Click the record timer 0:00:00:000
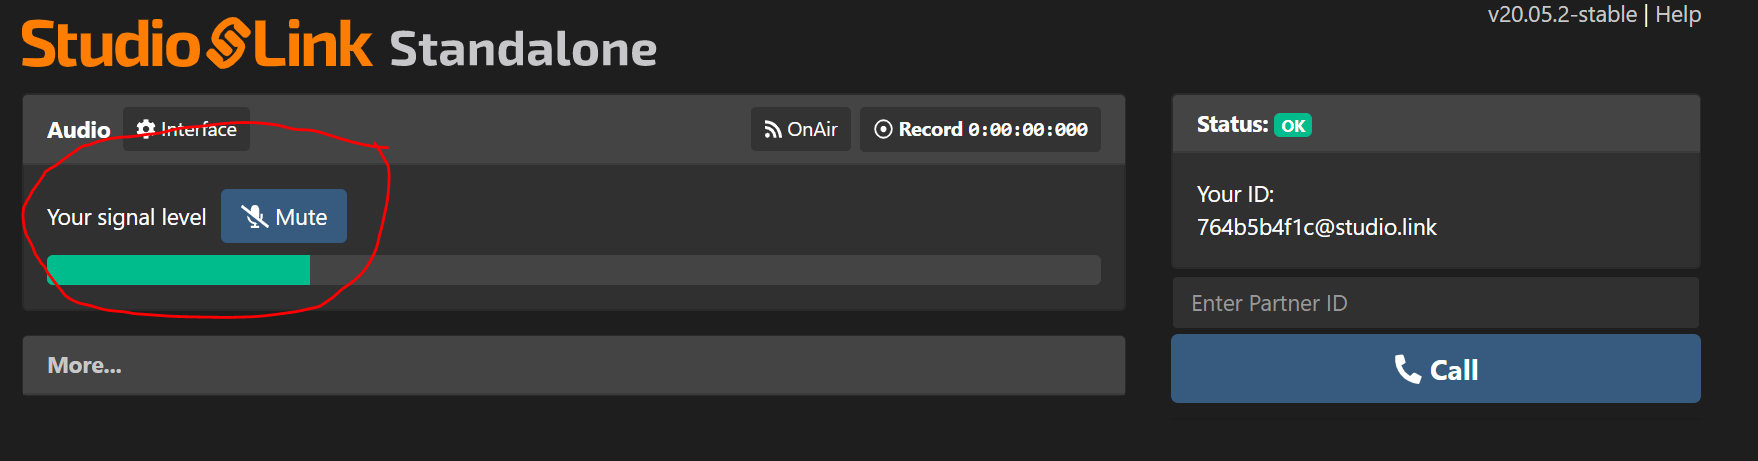The width and height of the screenshot is (1758, 461). 1028,130
